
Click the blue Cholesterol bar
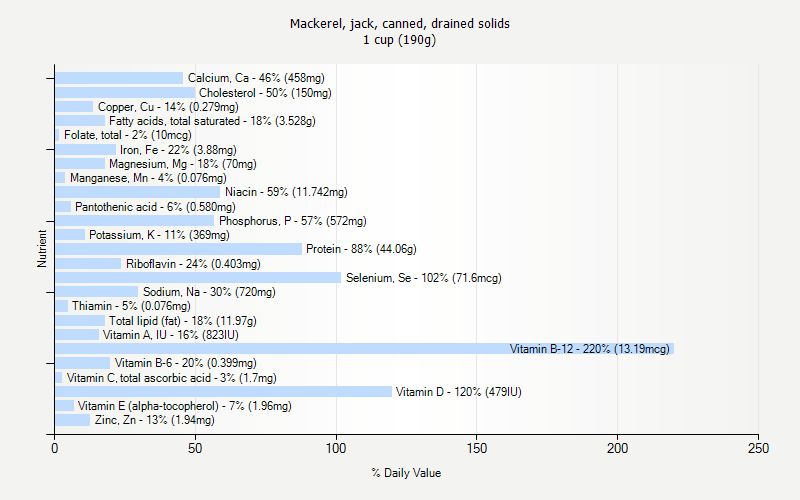(x=125, y=92)
